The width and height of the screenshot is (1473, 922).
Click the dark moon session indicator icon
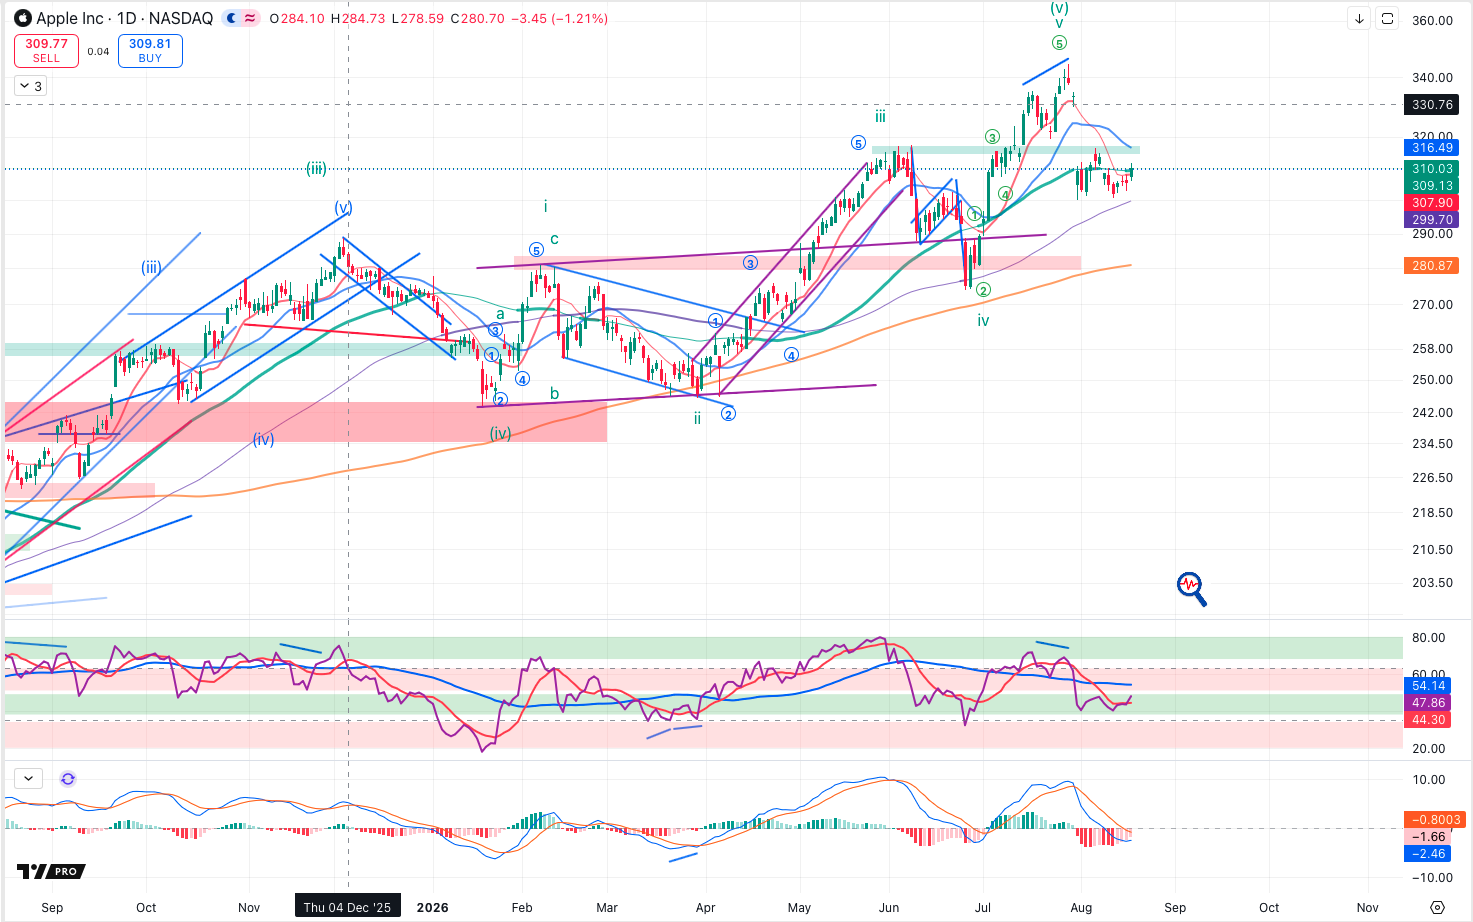232,18
